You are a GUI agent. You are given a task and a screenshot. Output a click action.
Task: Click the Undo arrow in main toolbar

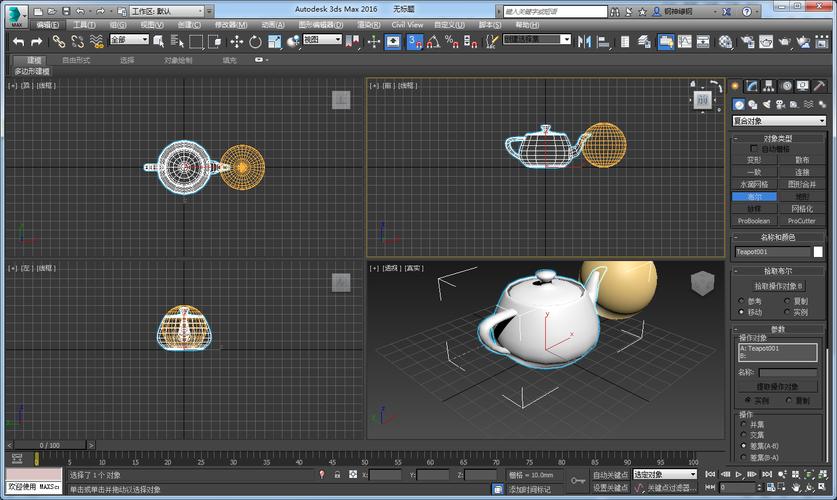(x=19, y=41)
